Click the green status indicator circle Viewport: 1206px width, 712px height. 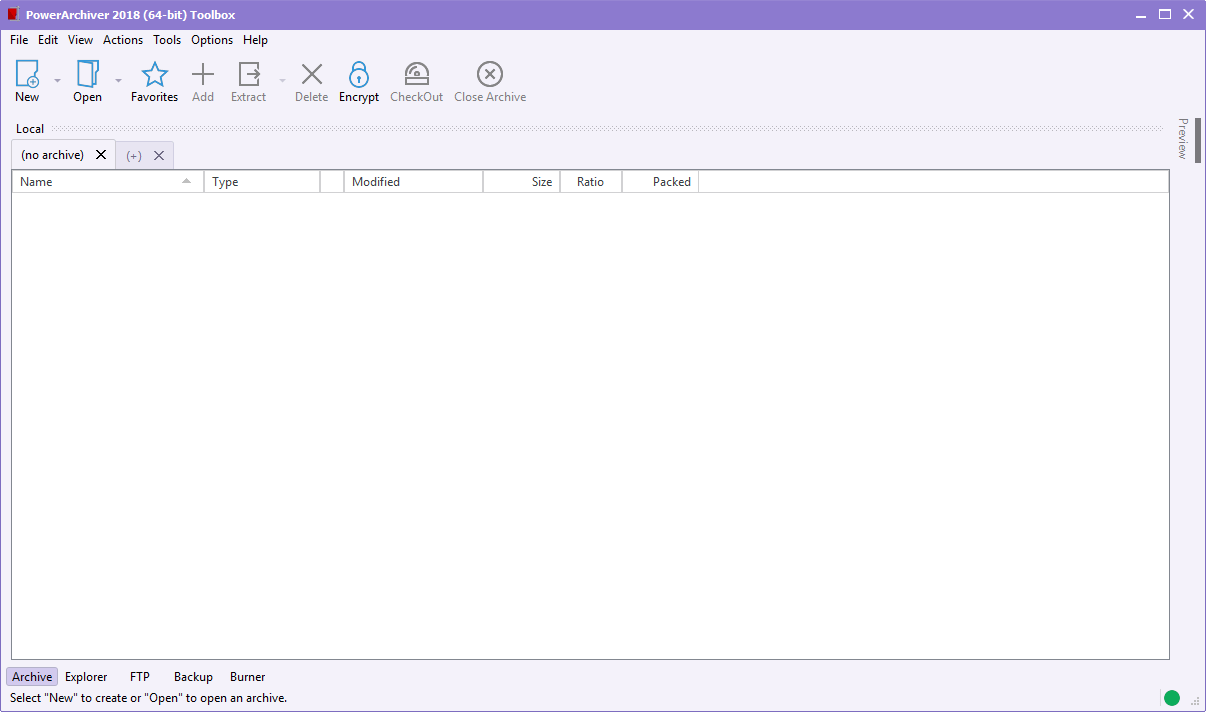point(1171,698)
